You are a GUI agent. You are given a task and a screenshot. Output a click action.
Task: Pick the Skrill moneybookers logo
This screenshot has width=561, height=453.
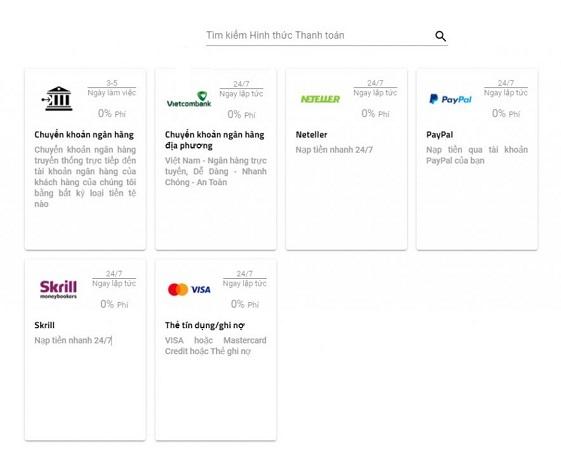(x=58, y=289)
